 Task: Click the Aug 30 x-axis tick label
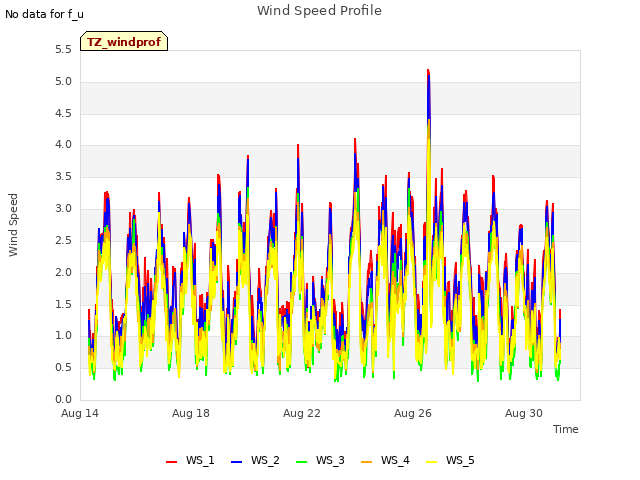tap(524, 413)
